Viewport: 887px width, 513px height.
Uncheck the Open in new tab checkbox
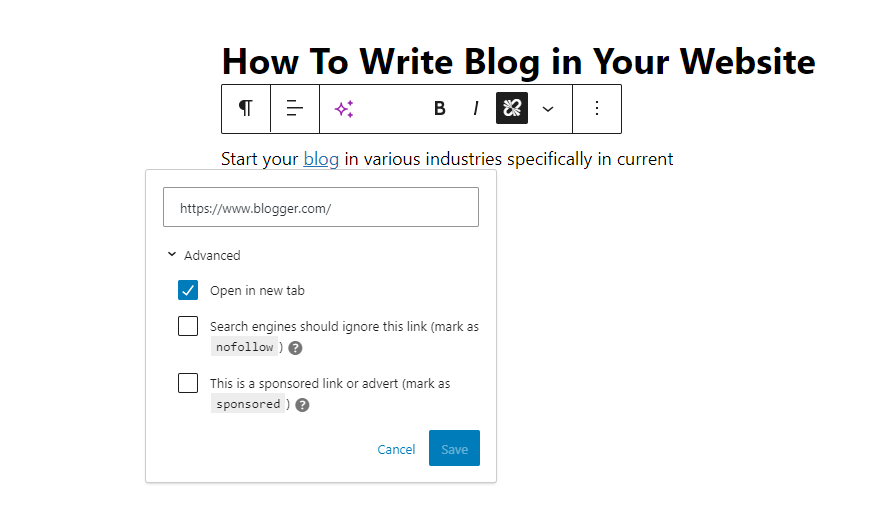point(188,290)
